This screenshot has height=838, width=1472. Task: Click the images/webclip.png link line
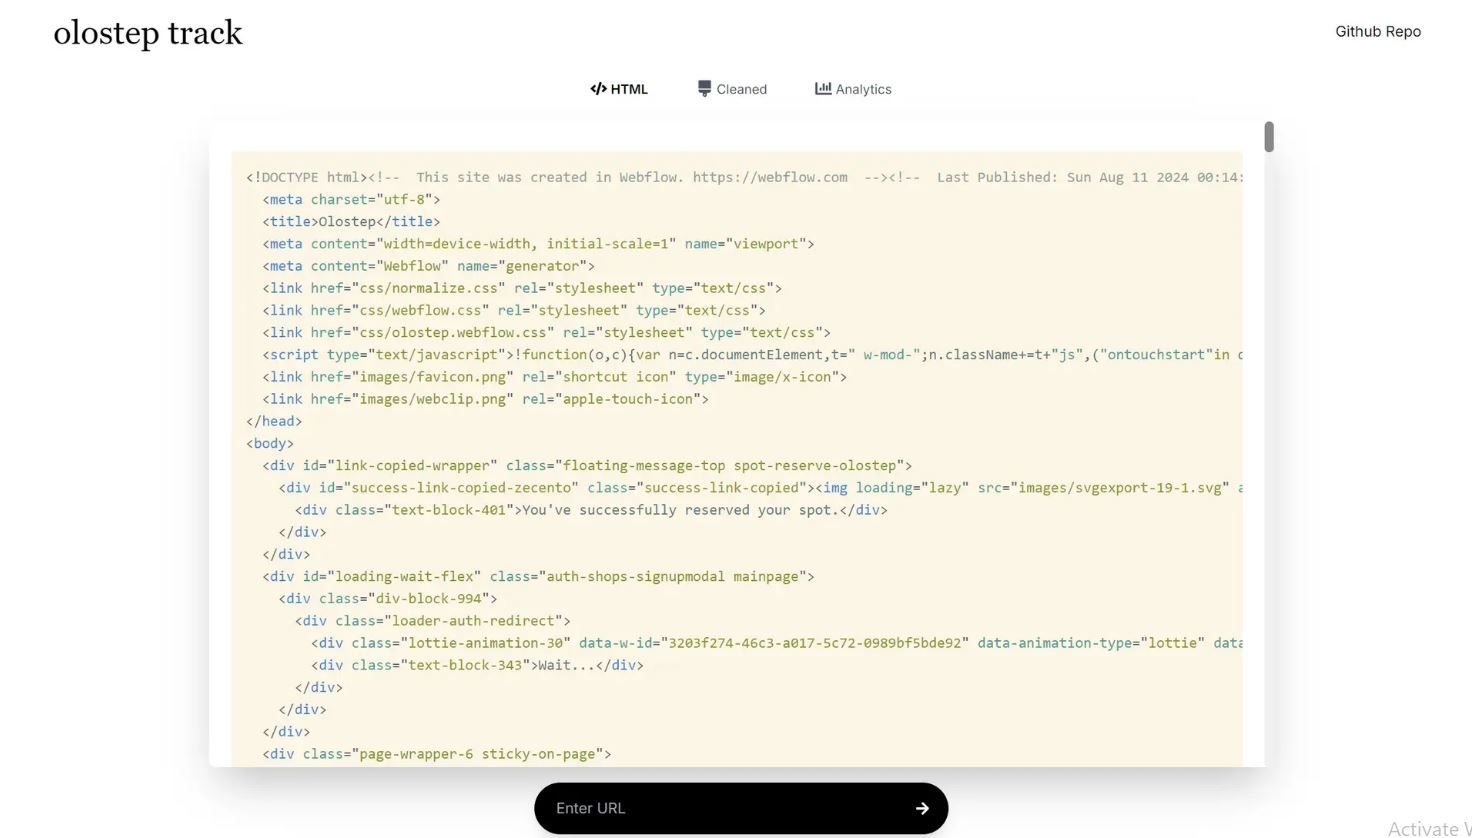point(485,398)
